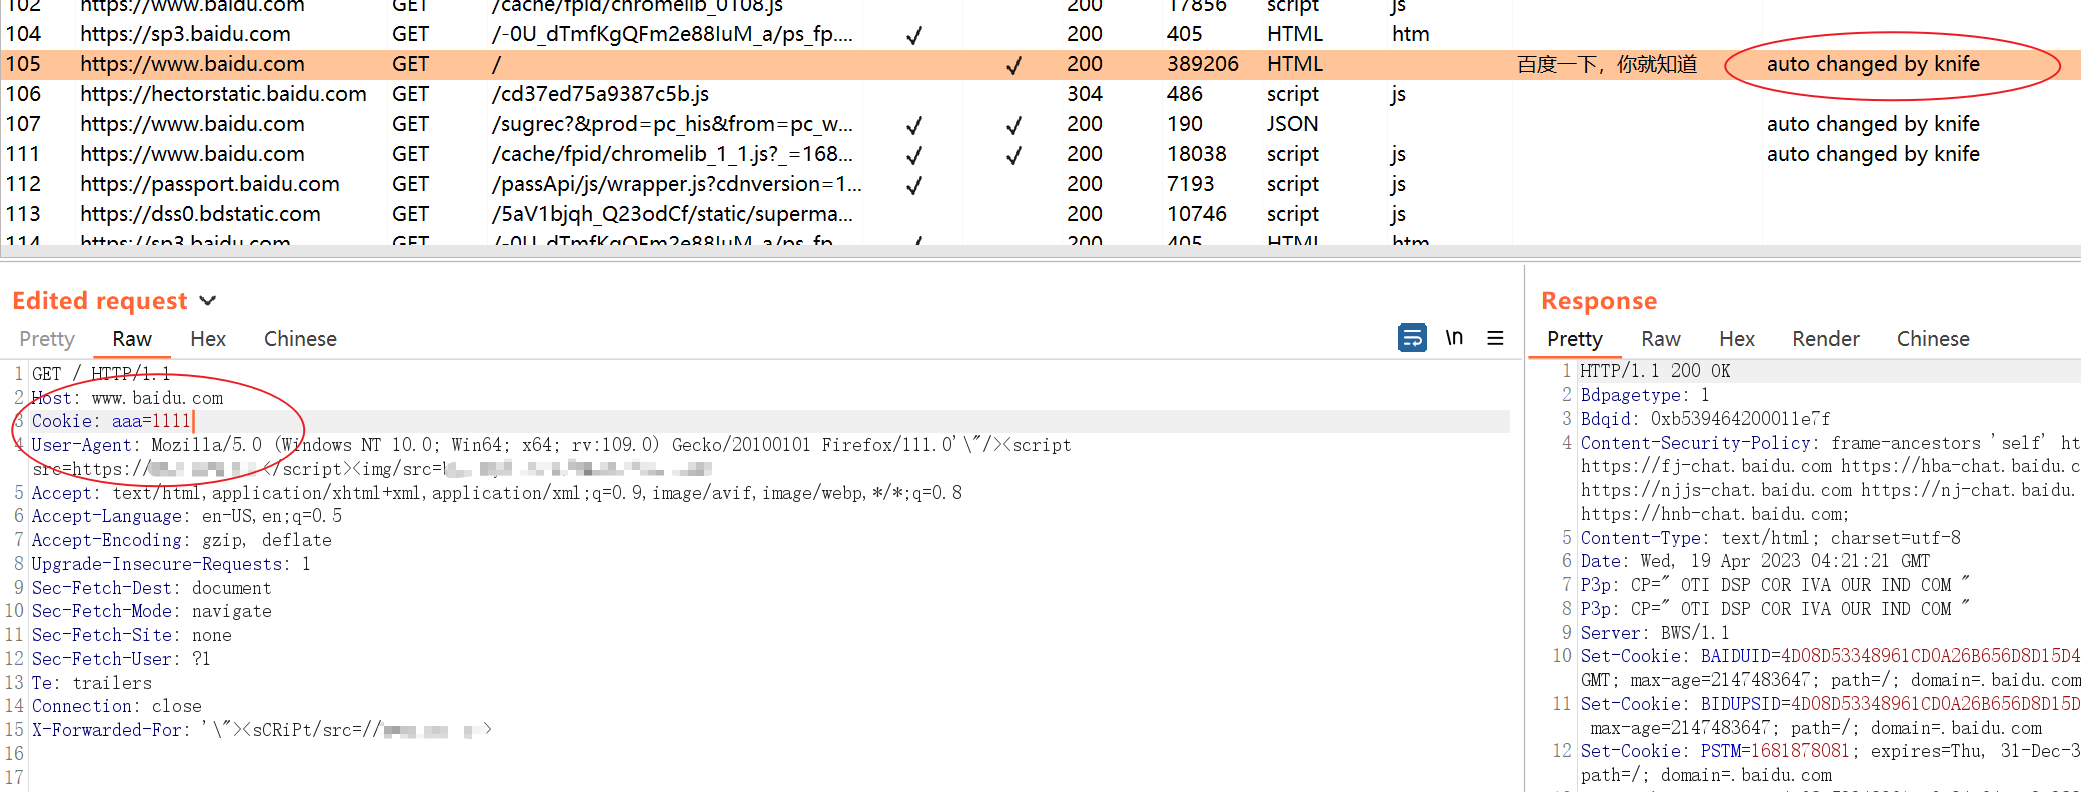Select history row 111 chromelib_1_1.js request
Viewport: 2081px width, 792px height.
[1040, 154]
